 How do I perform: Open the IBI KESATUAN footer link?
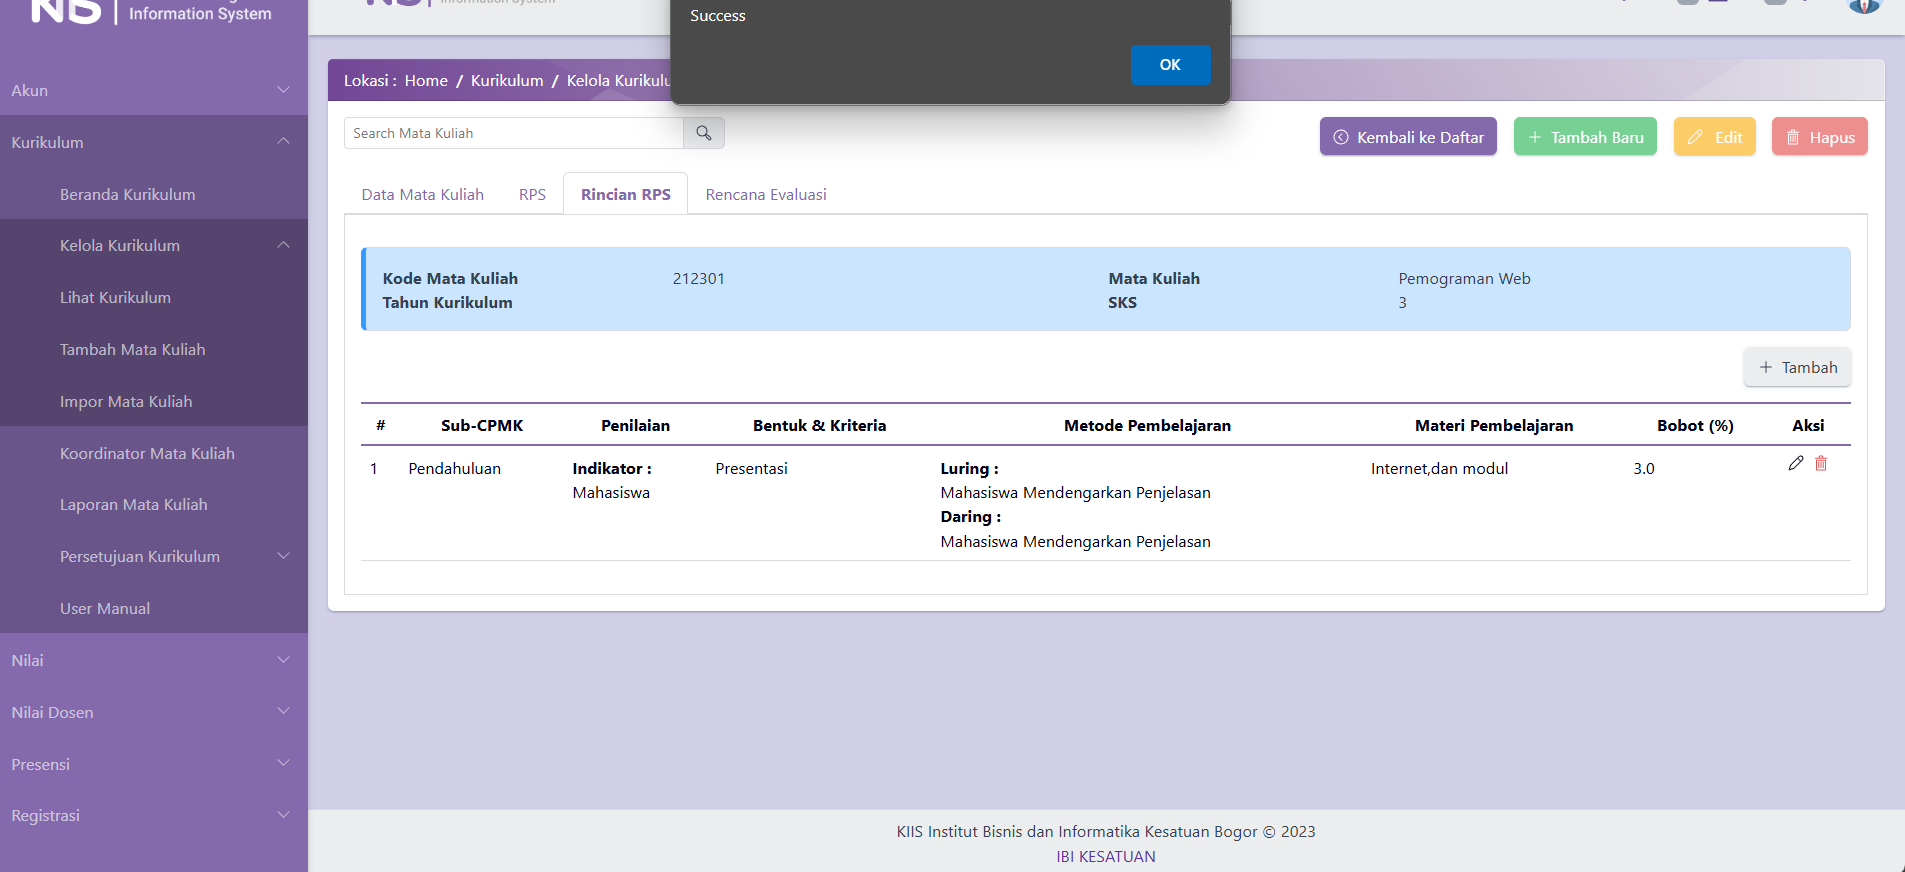click(1105, 856)
